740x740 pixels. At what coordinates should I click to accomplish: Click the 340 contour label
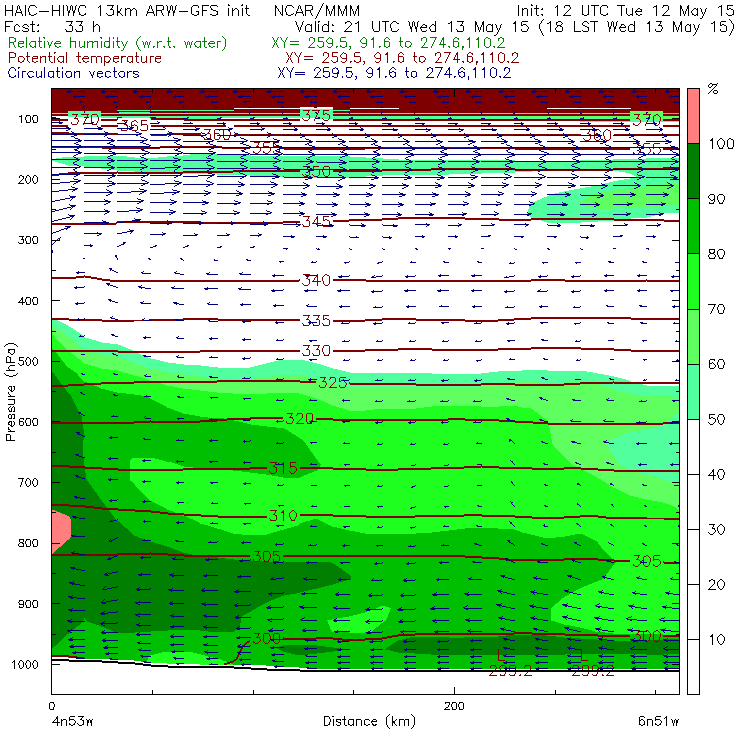pyautogui.click(x=316, y=280)
